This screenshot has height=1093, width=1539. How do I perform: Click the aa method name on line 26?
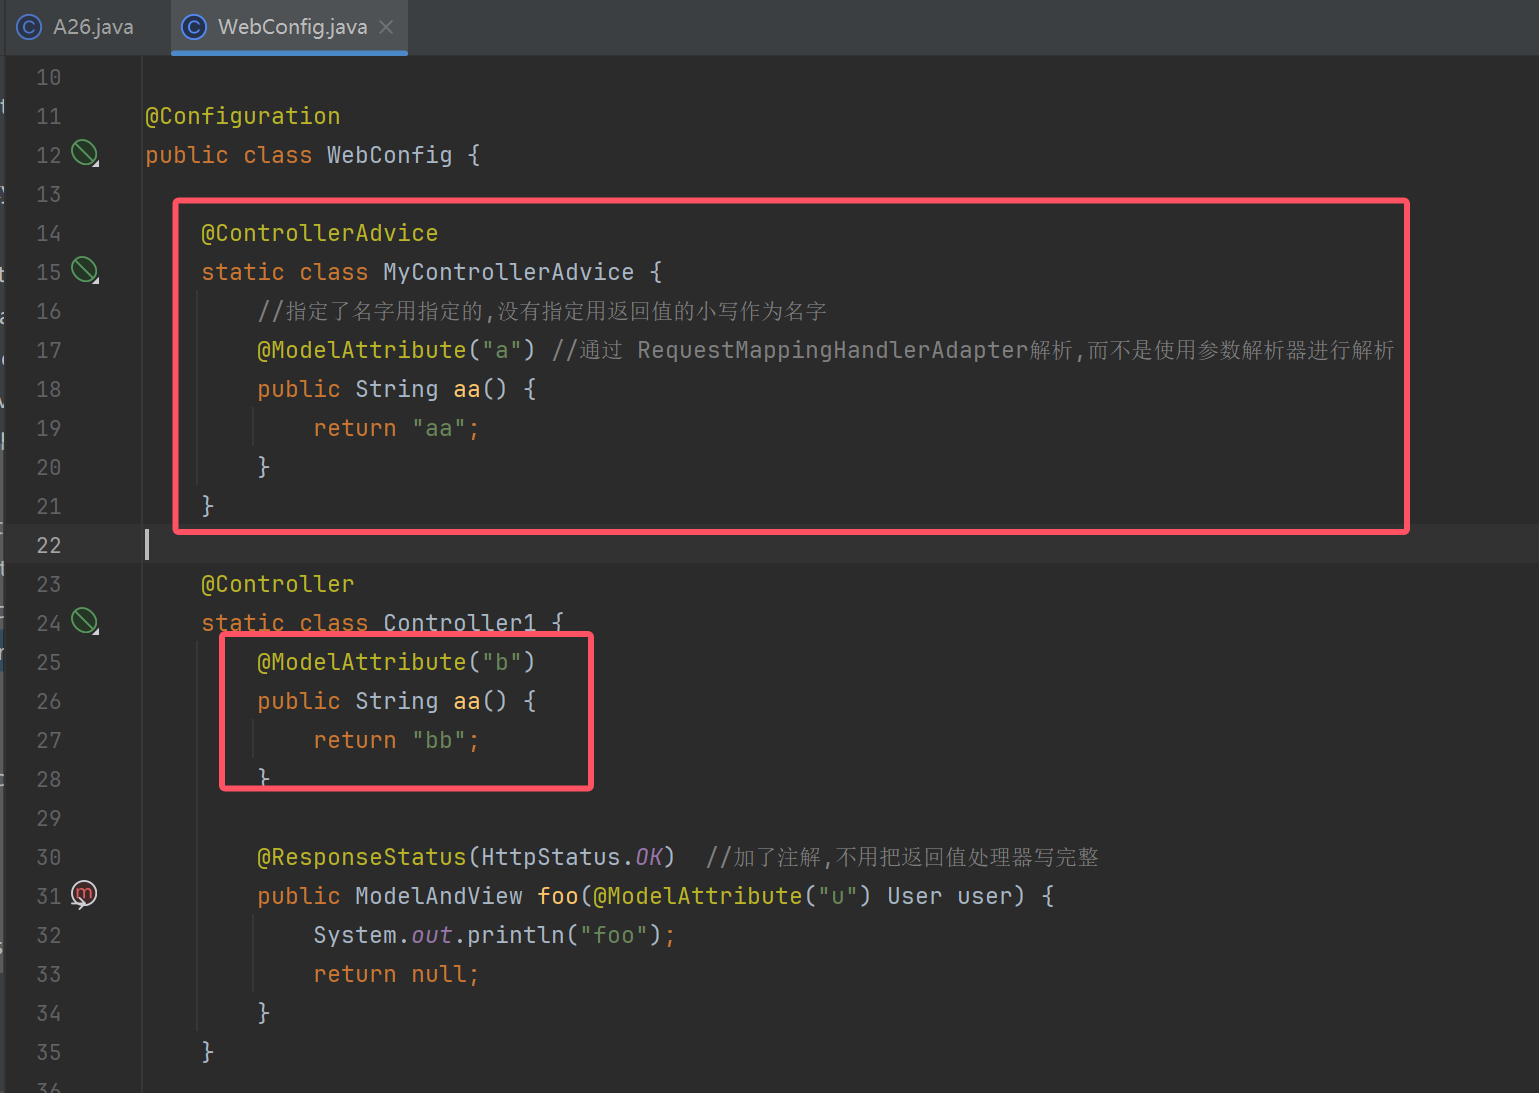pos(467,701)
